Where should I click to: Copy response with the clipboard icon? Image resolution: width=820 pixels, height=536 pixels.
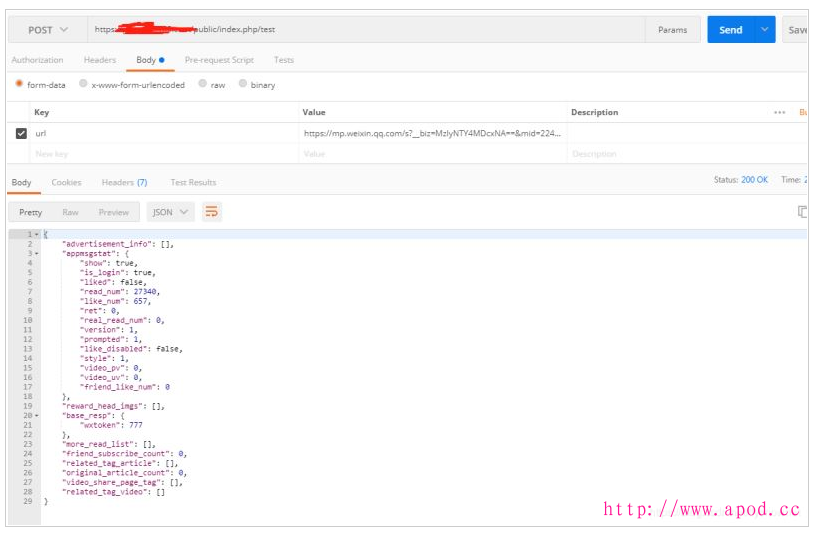[802, 212]
